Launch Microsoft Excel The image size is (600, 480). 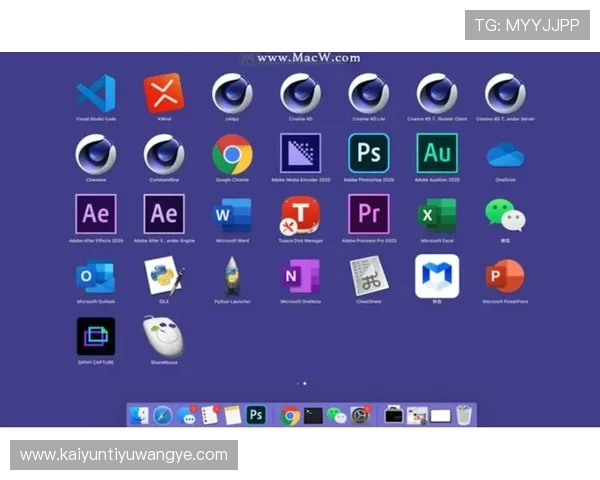pyautogui.click(x=437, y=214)
